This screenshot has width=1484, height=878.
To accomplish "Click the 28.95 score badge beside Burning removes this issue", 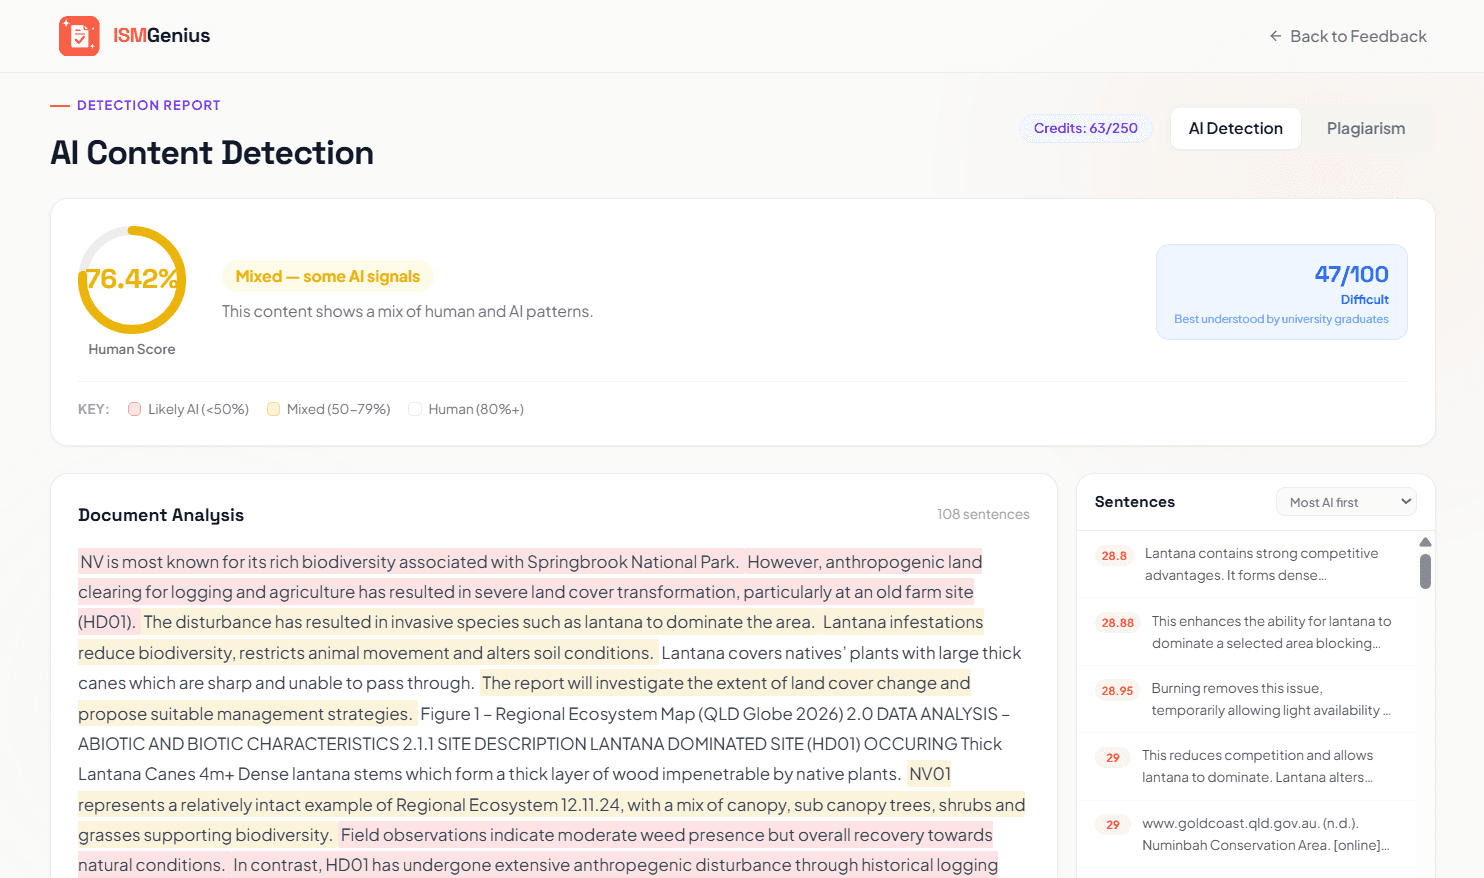I will [1116, 689].
